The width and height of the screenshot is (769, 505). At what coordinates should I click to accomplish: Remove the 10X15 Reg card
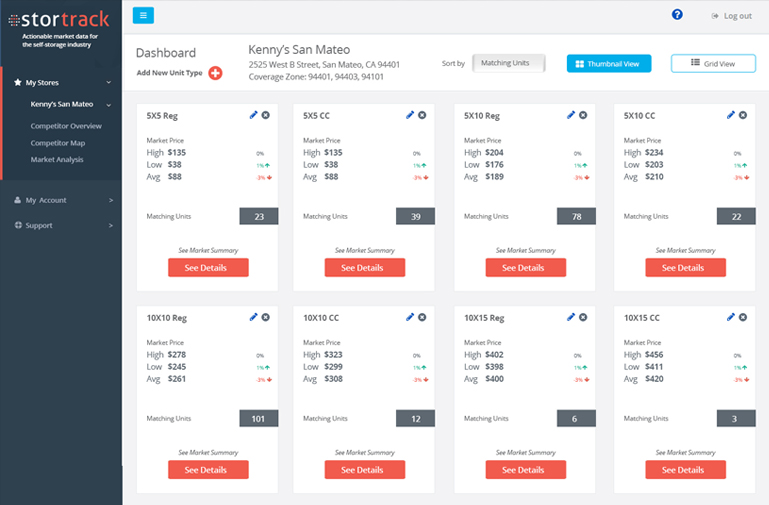(x=583, y=317)
